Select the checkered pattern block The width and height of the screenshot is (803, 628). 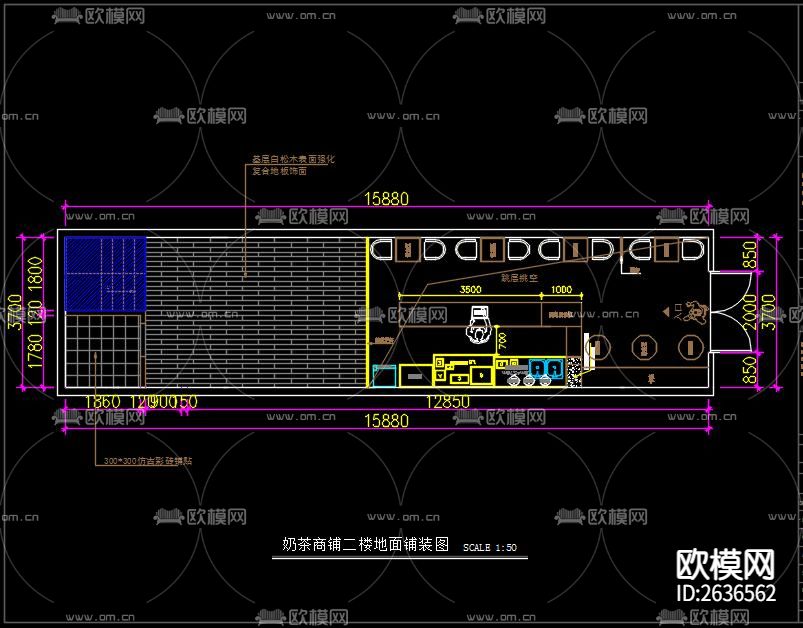click(574, 372)
